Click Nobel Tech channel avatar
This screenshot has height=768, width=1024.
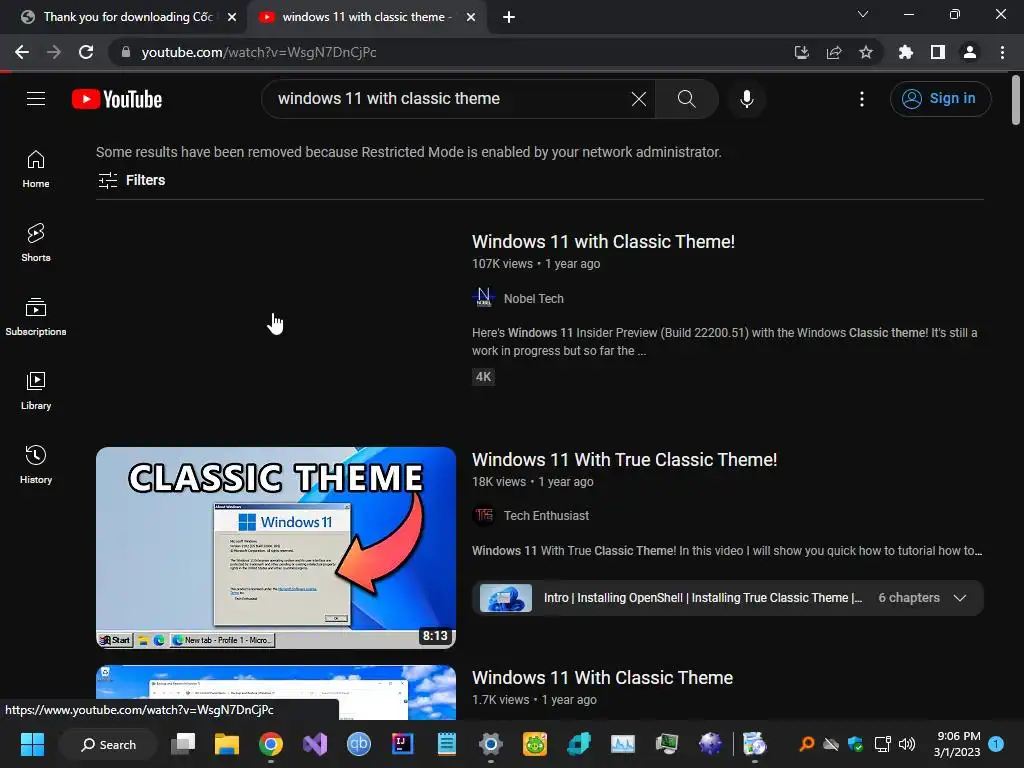483,298
